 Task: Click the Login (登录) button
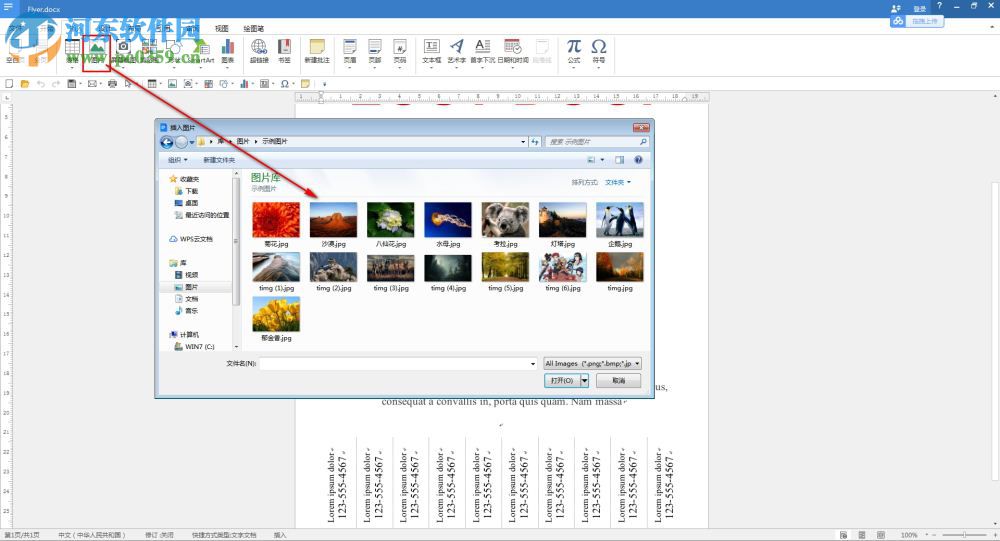point(919,8)
